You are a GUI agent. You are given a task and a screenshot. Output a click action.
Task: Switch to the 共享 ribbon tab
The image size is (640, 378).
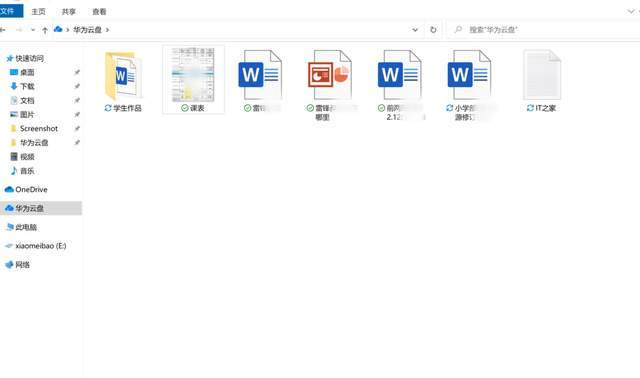69,12
